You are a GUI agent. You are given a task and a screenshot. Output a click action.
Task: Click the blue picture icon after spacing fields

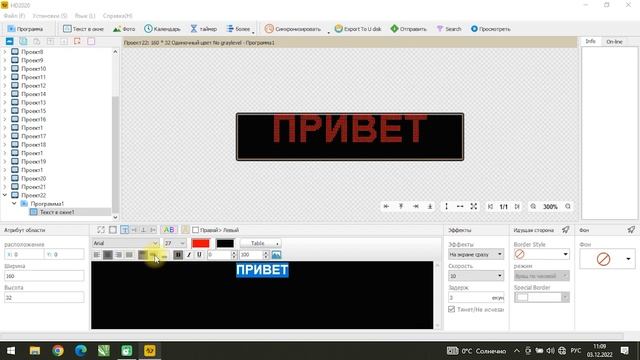tap(276, 255)
